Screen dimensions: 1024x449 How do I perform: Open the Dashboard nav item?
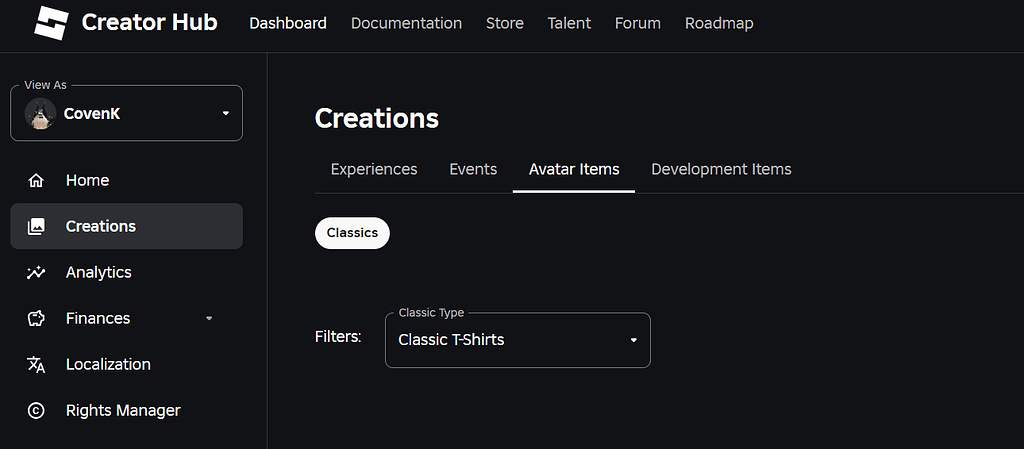(288, 23)
